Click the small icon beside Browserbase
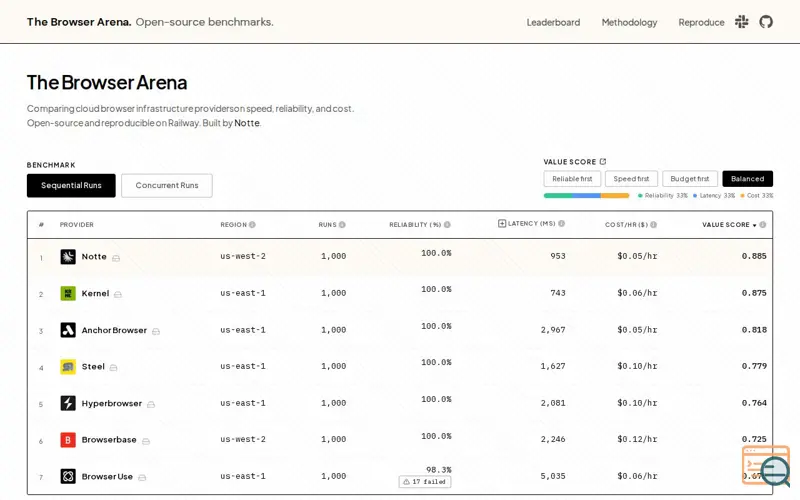800x500 pixels. (x=146, y=441)
